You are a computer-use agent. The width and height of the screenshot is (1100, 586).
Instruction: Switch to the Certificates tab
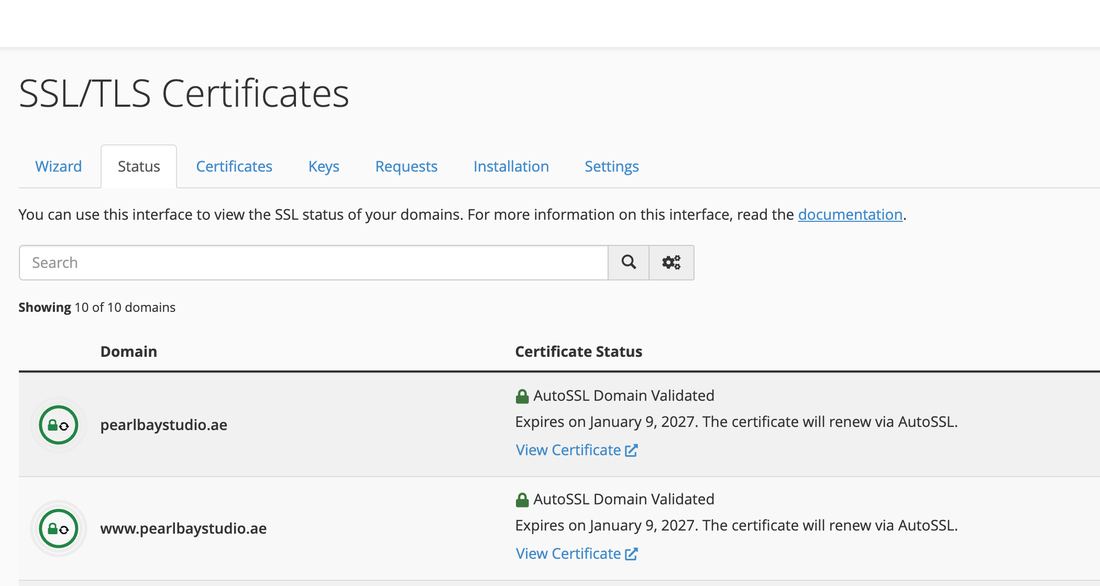pyautogui.click(x=234, y=166)
